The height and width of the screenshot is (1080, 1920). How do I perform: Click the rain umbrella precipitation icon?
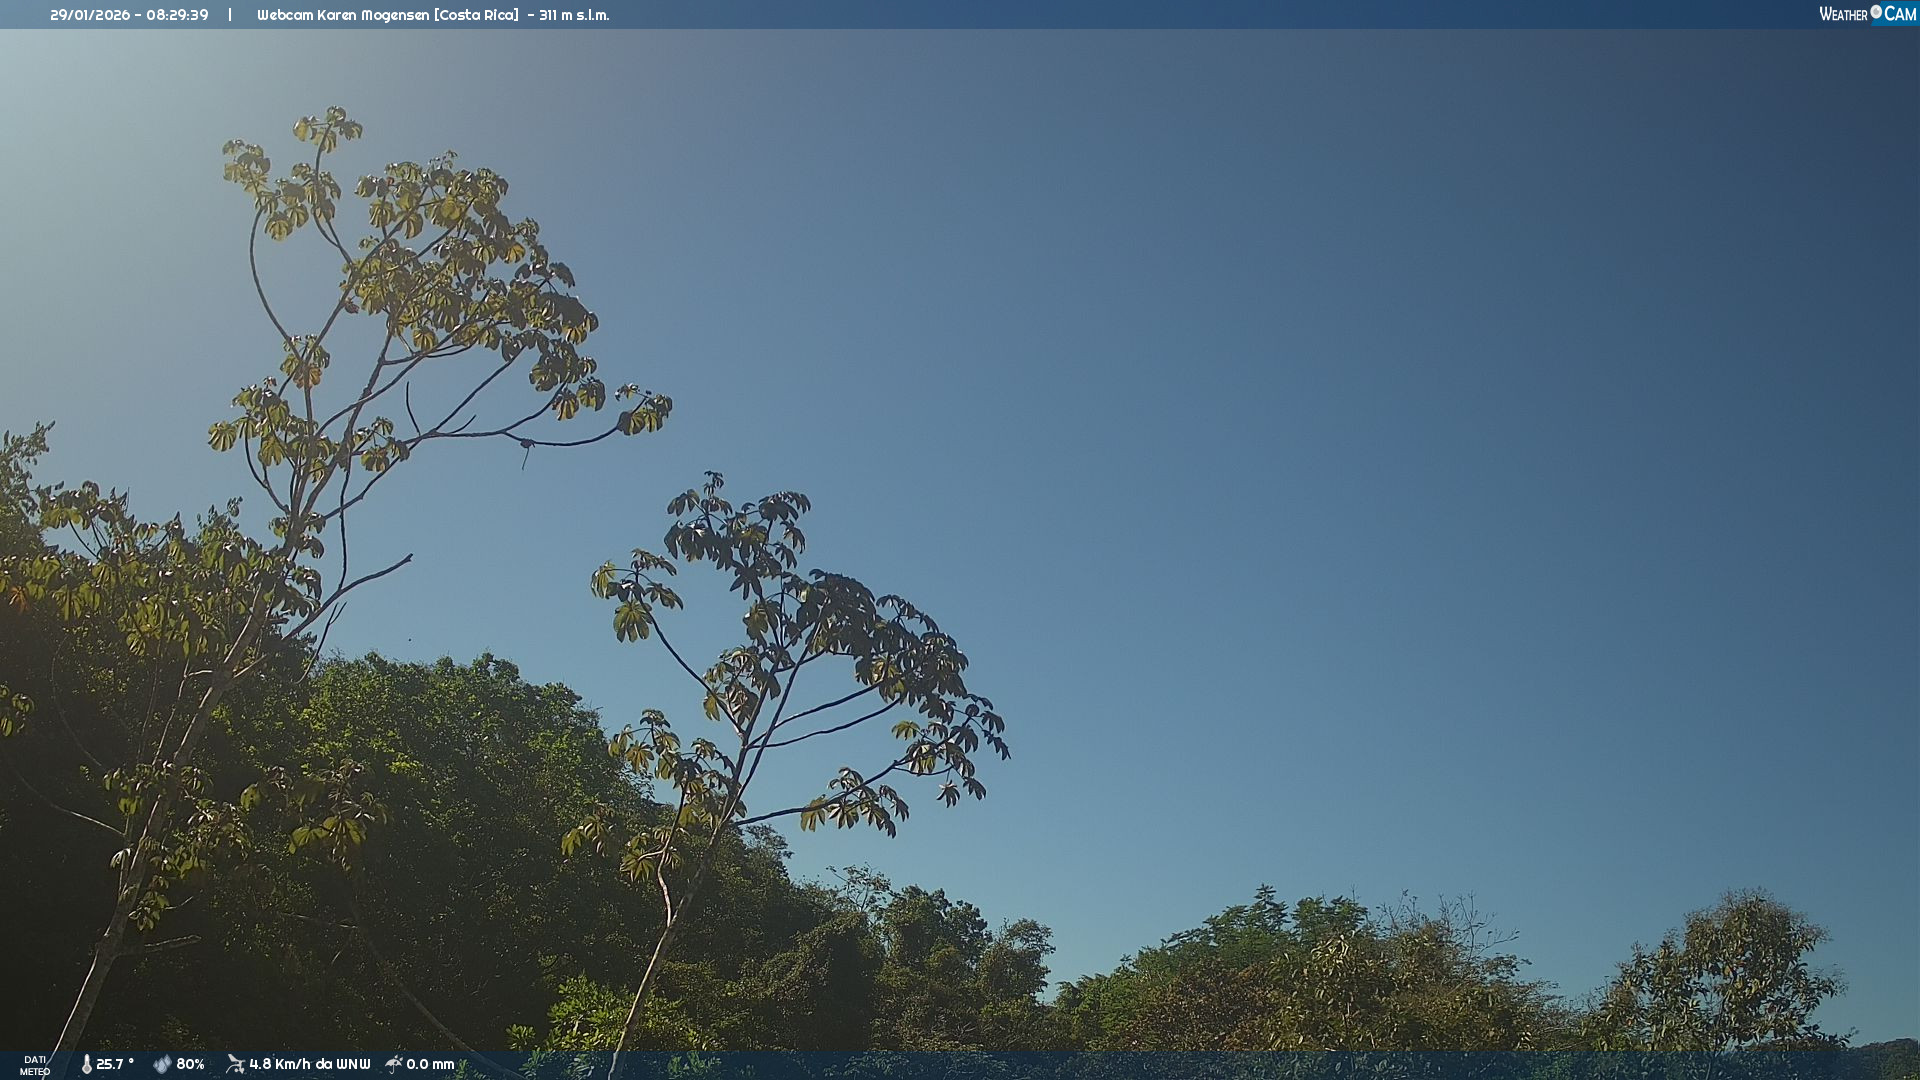(x=394, y=1064)
